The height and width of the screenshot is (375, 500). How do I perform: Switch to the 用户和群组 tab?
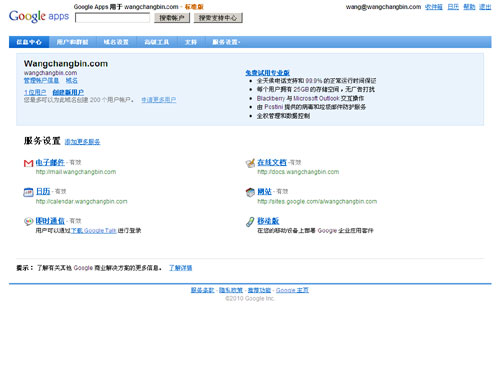pyautogui.click(x=72, y=42)
